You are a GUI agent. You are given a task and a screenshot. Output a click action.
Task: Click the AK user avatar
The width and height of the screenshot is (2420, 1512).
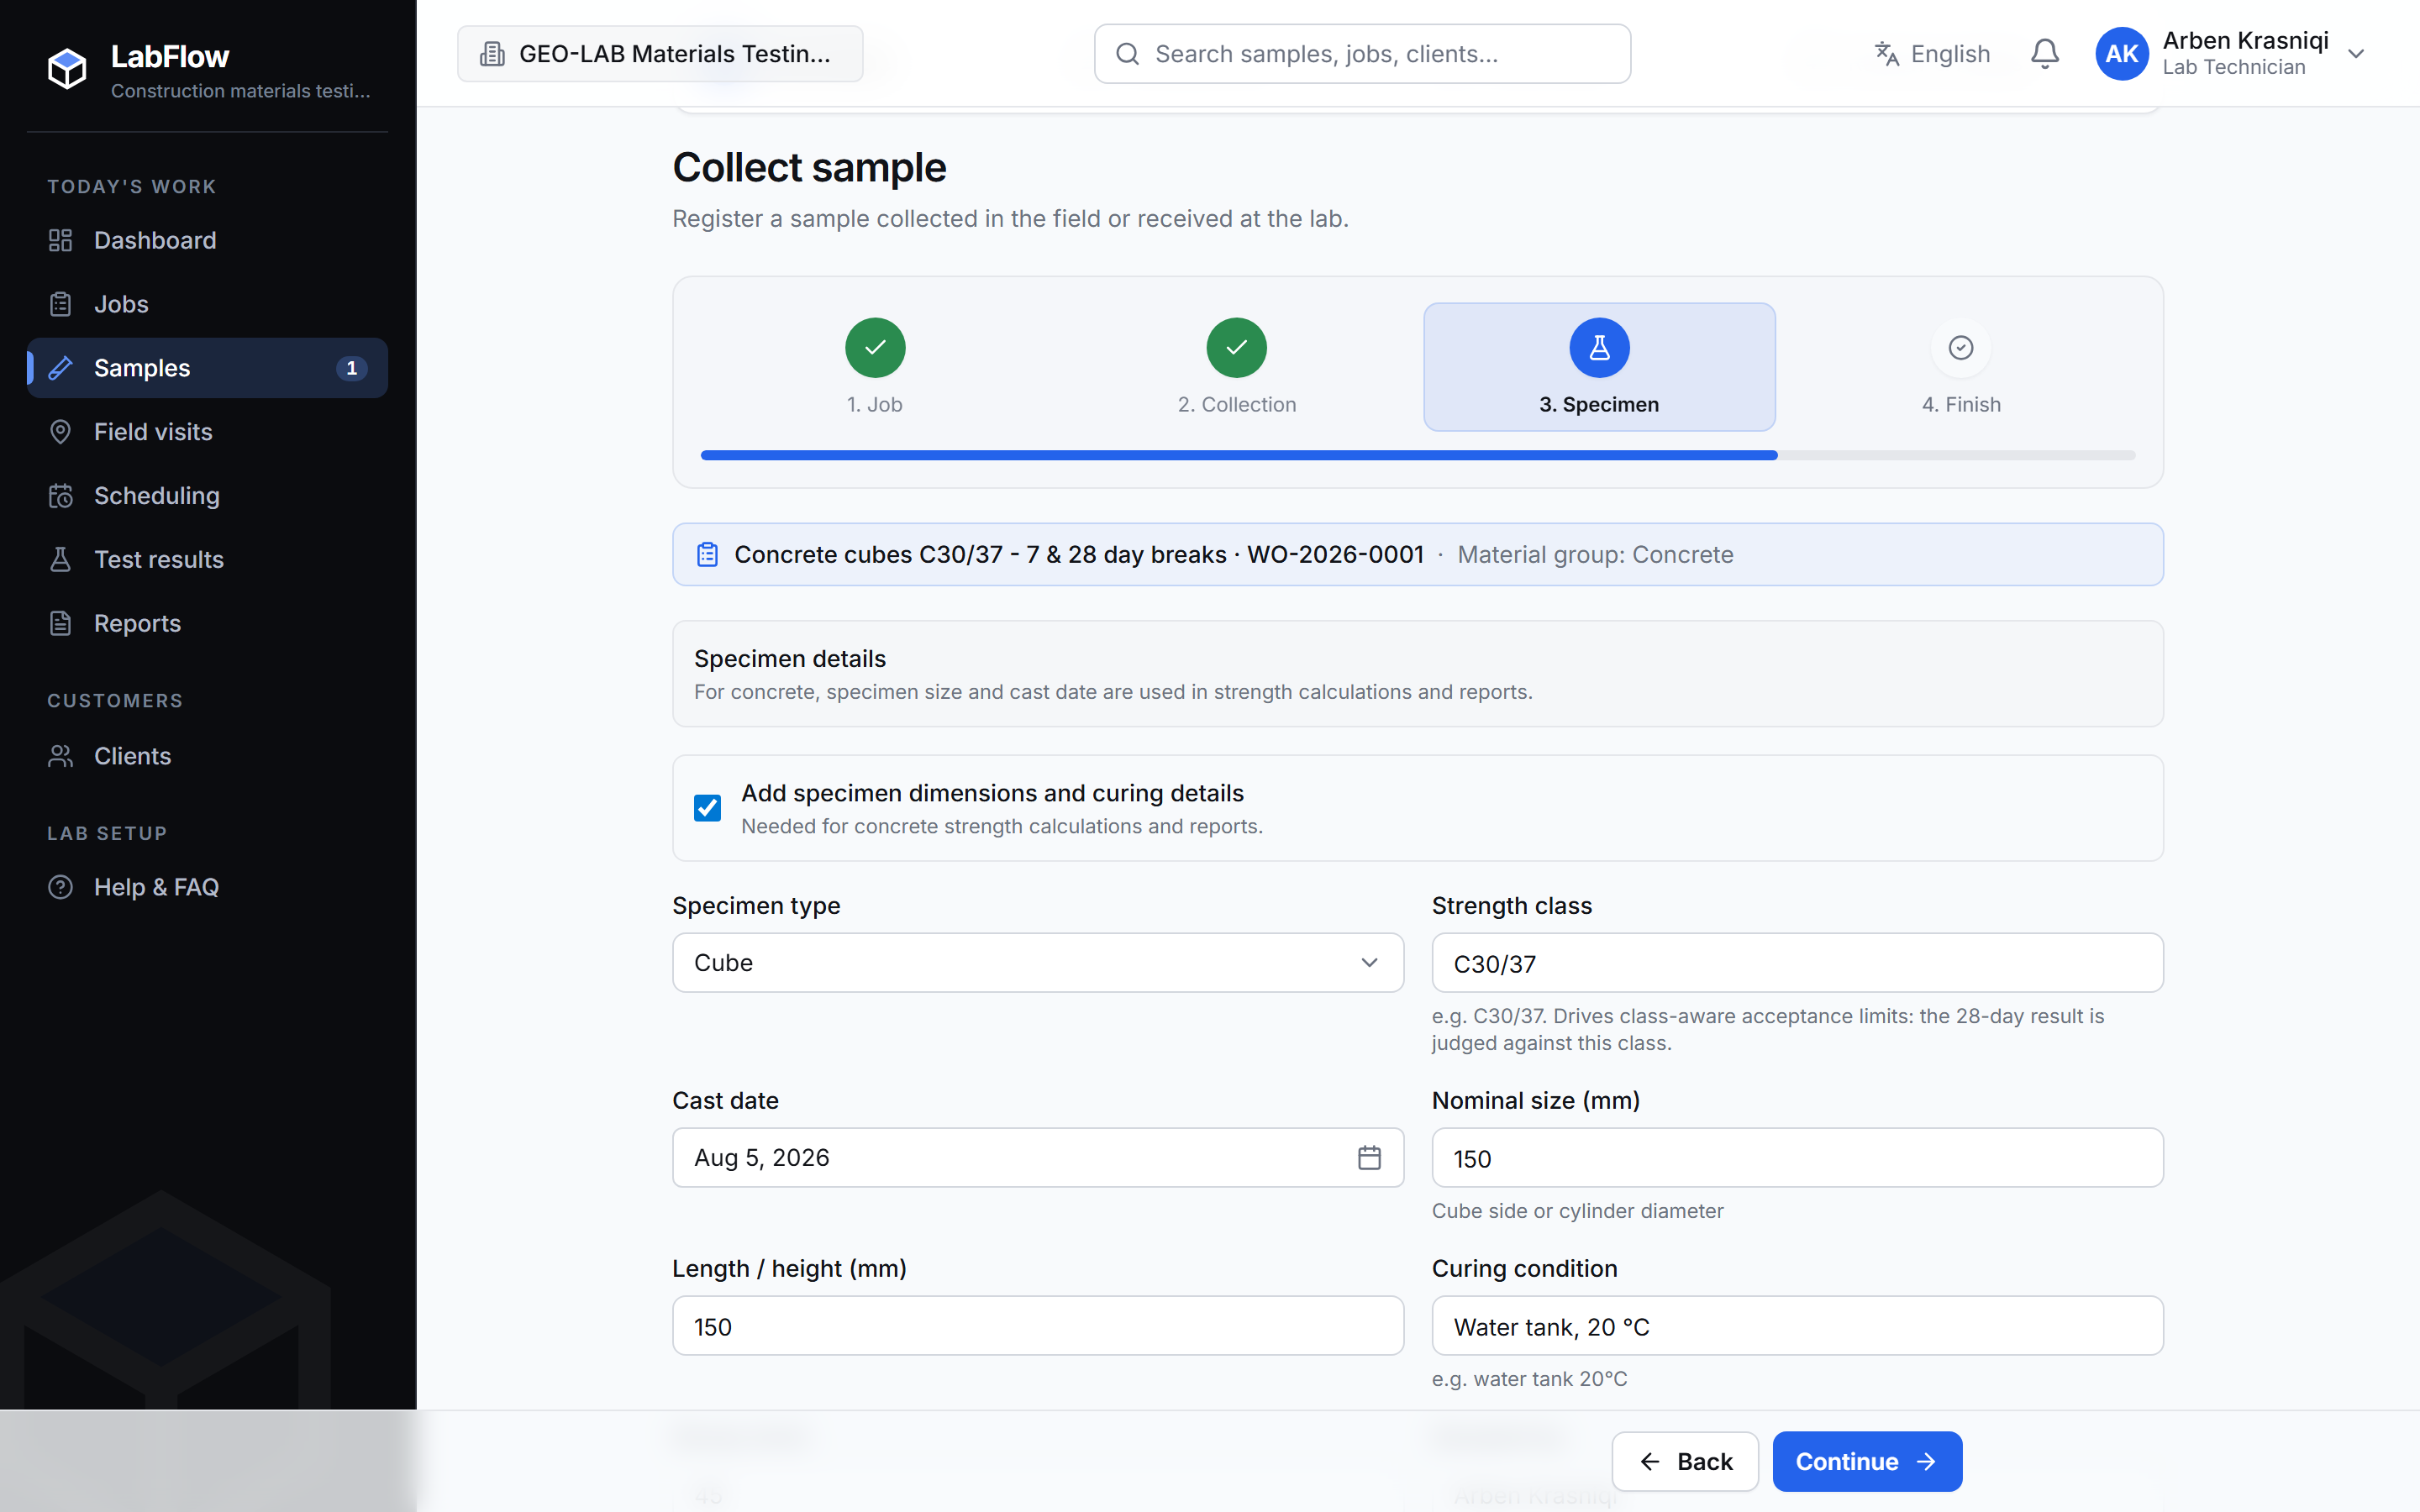click(x=2121, y=54)
